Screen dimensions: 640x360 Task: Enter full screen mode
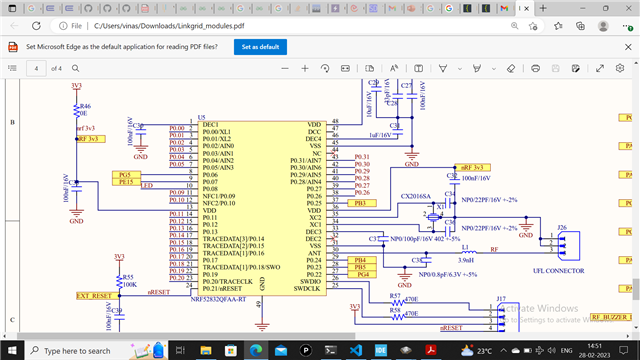click(x=600, y=69)
